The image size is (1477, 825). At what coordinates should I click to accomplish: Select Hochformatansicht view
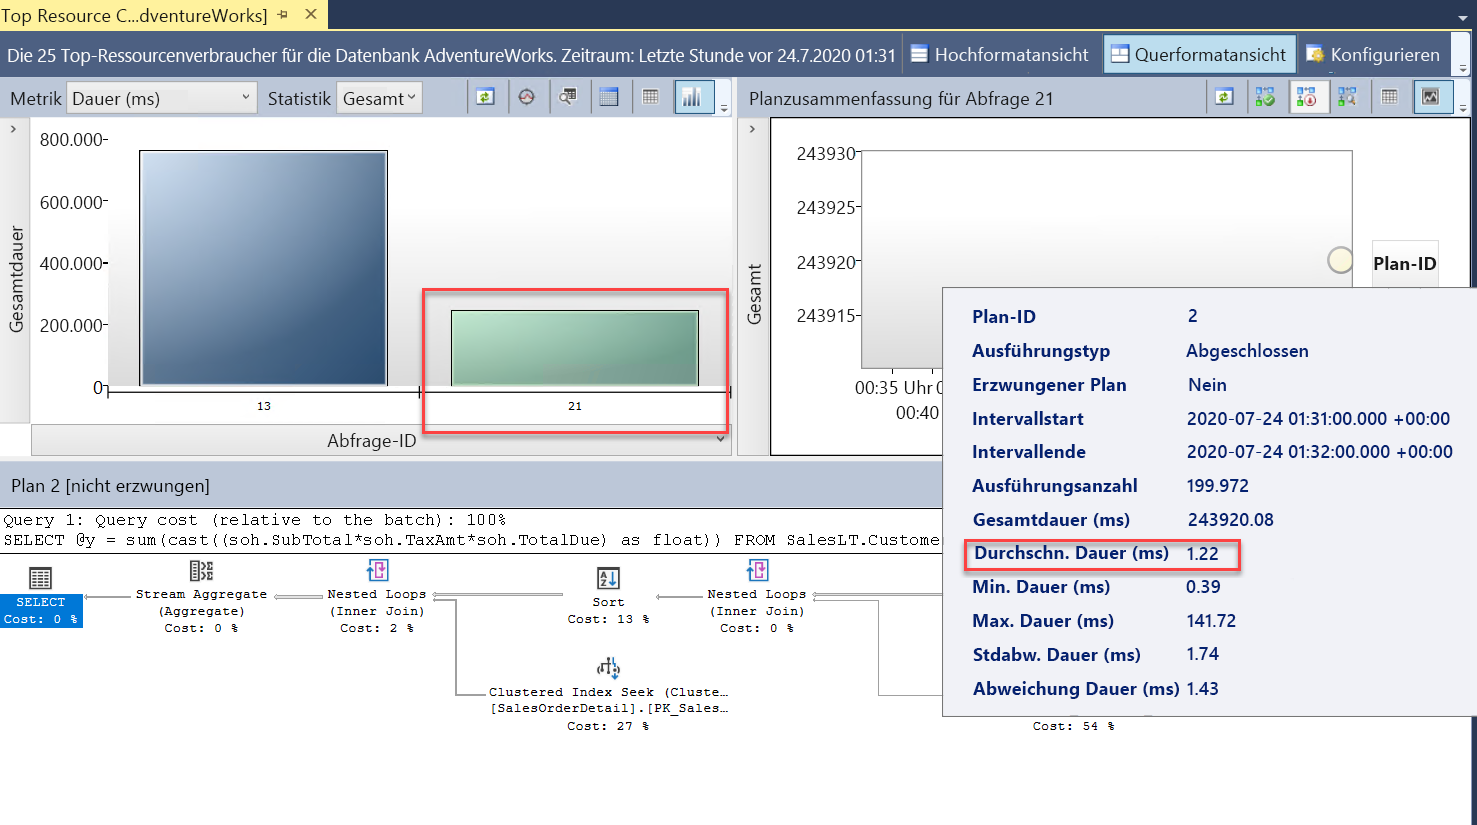(999, 54)
